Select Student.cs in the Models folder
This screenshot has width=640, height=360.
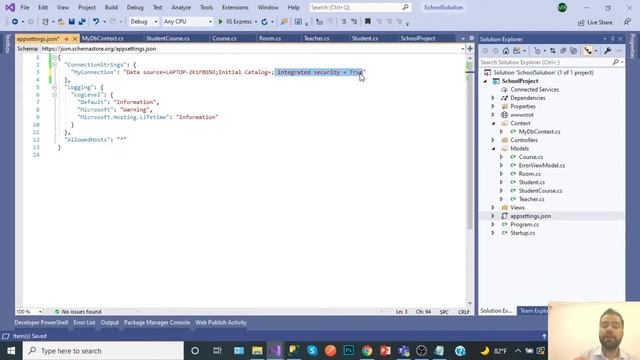[x=531, y=182]
